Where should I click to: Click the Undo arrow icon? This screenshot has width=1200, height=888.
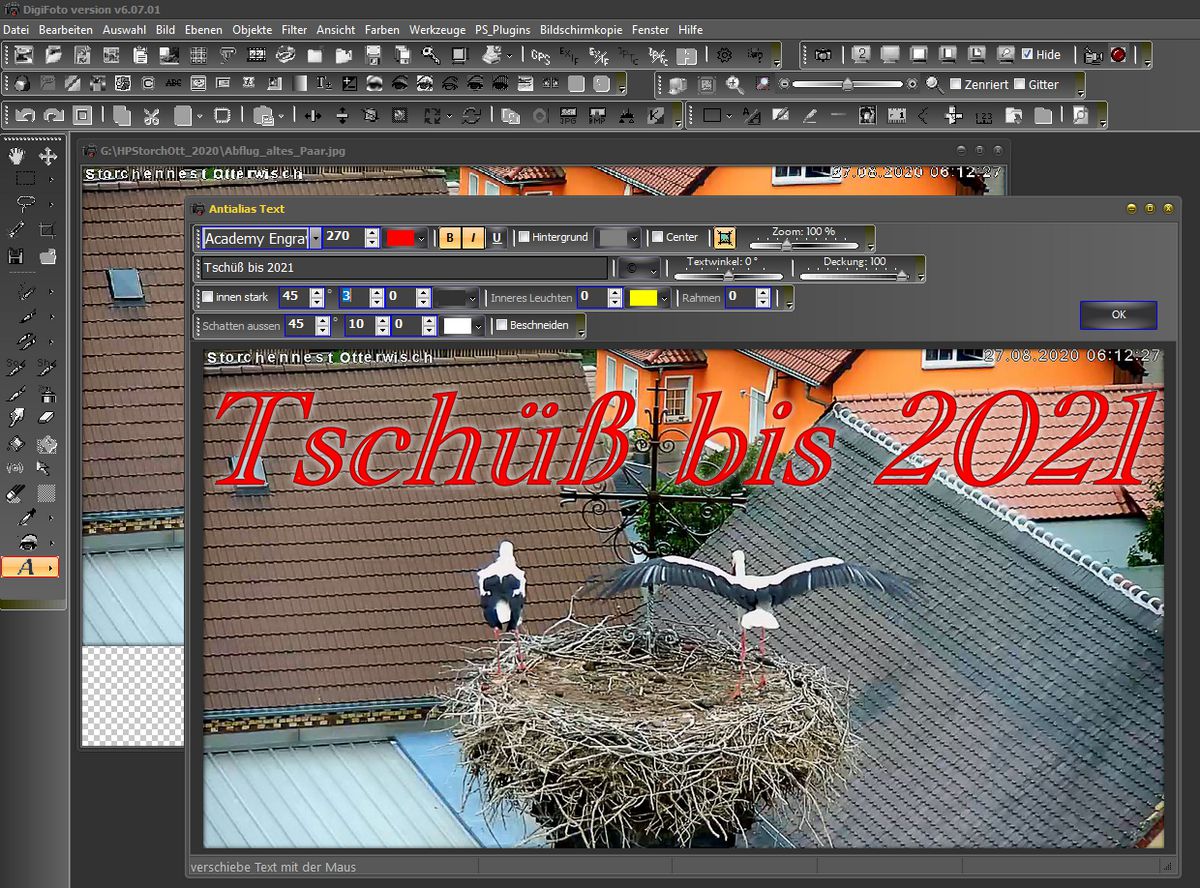(x=25, y=116)
